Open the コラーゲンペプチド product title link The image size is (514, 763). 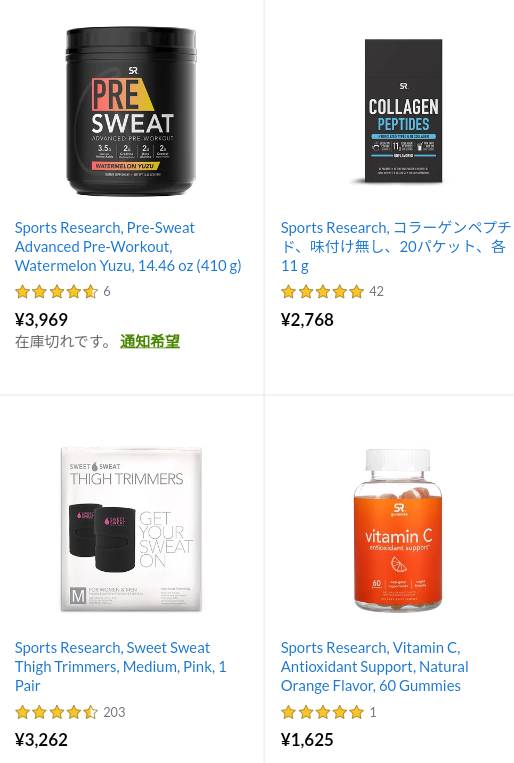coord(396,247)
